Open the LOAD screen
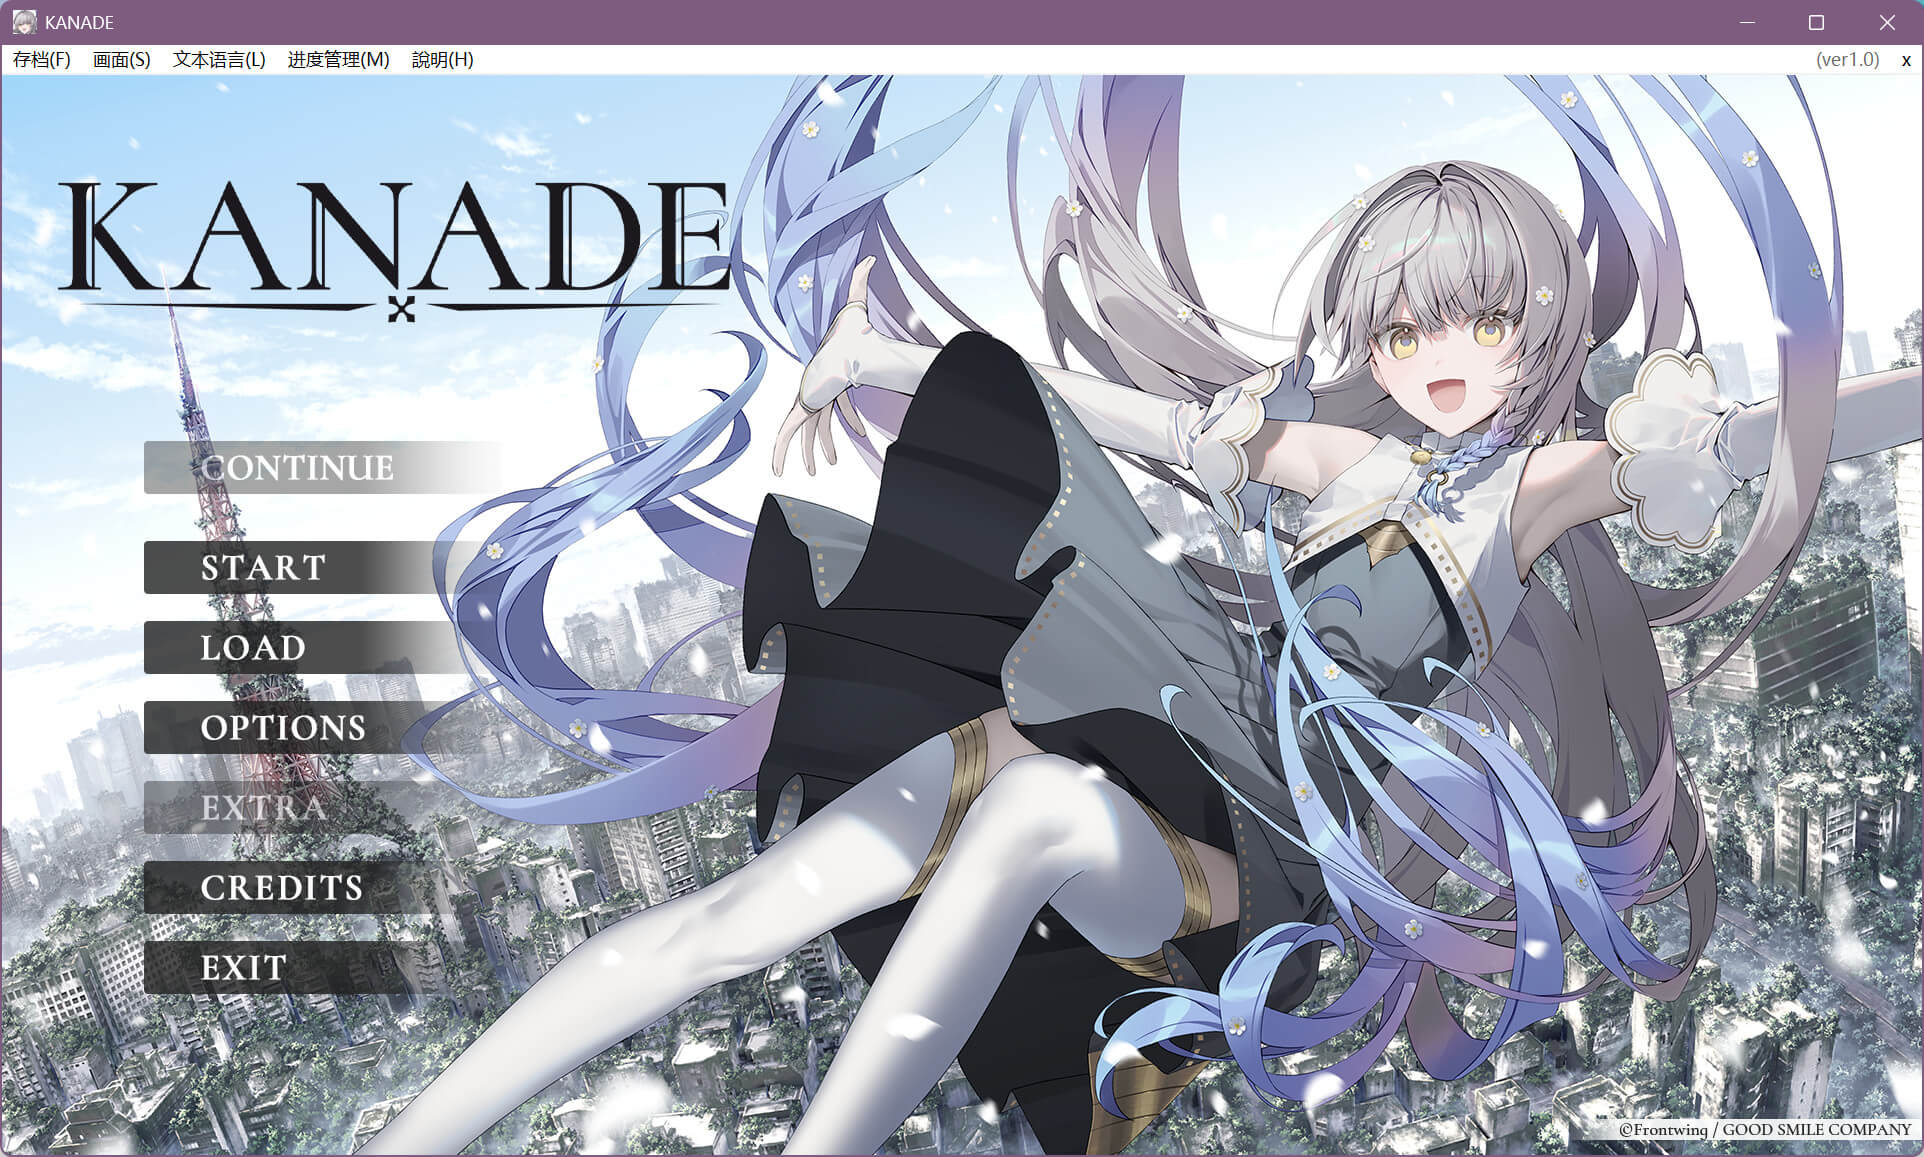The height and width of the screenshot is (1157, 1924). pos(253,648)
